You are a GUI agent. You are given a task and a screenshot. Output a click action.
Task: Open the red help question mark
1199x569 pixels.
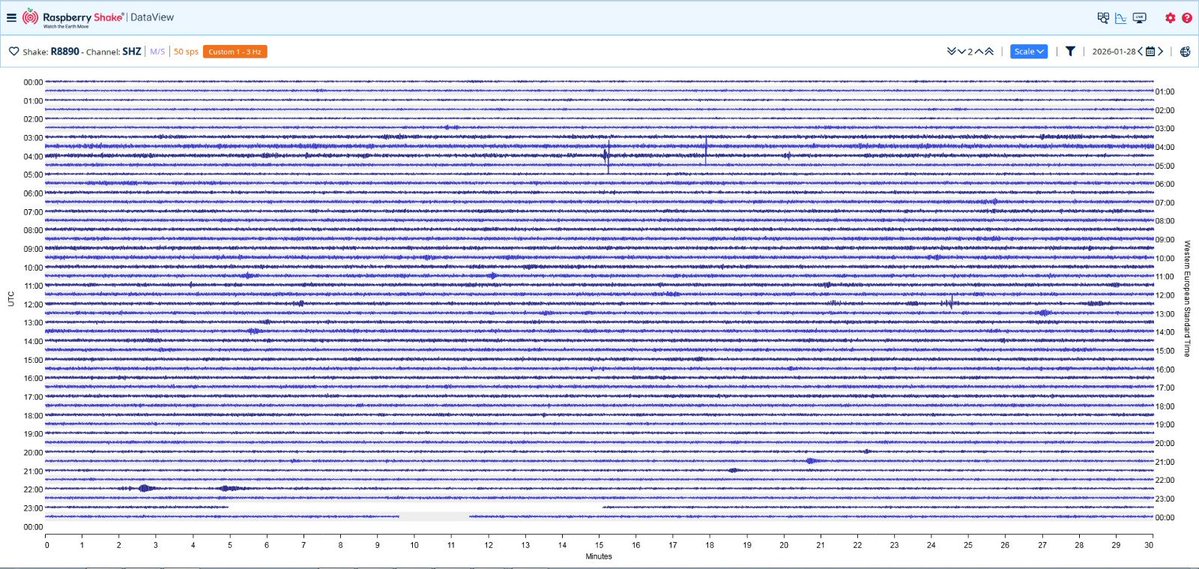1186,18
